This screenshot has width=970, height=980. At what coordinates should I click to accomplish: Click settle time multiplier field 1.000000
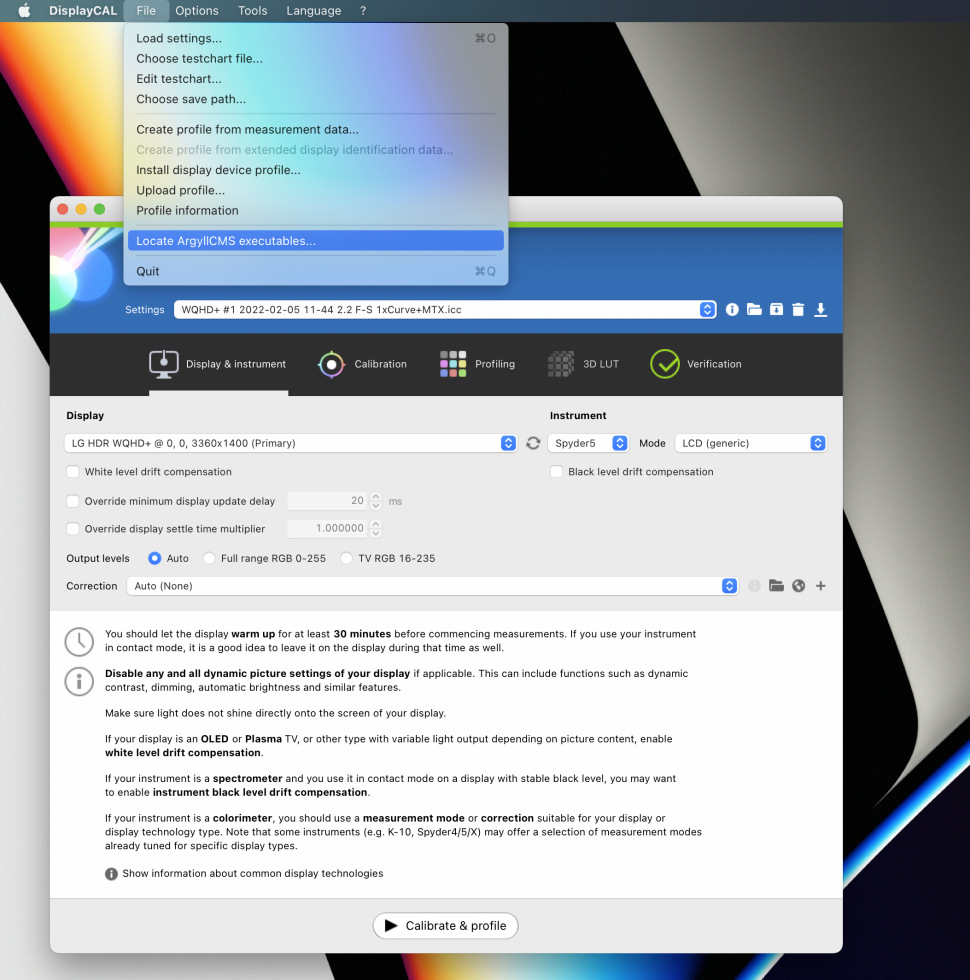(x=328, y=529)
